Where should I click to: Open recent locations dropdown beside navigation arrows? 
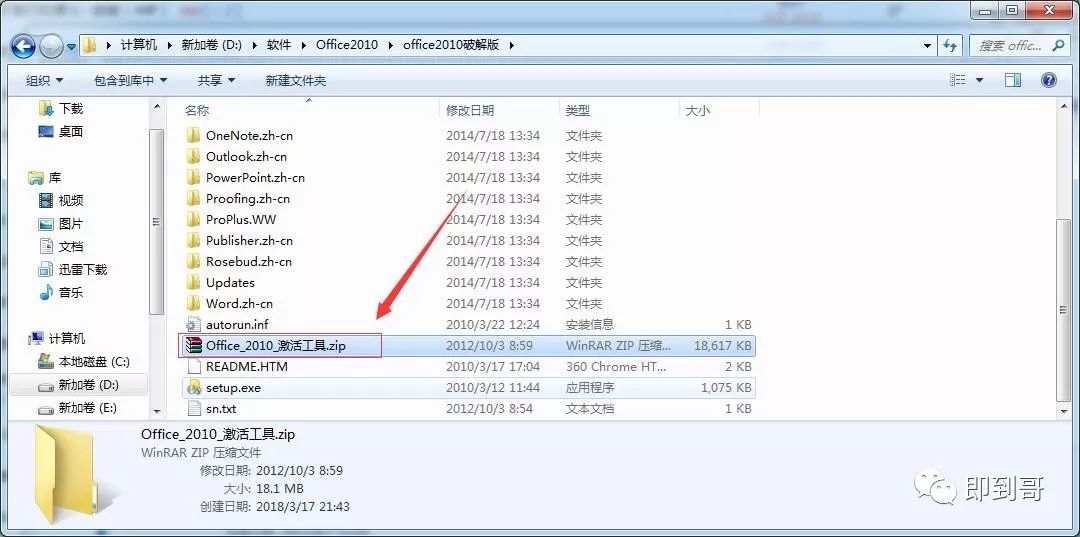coord(72,48)
